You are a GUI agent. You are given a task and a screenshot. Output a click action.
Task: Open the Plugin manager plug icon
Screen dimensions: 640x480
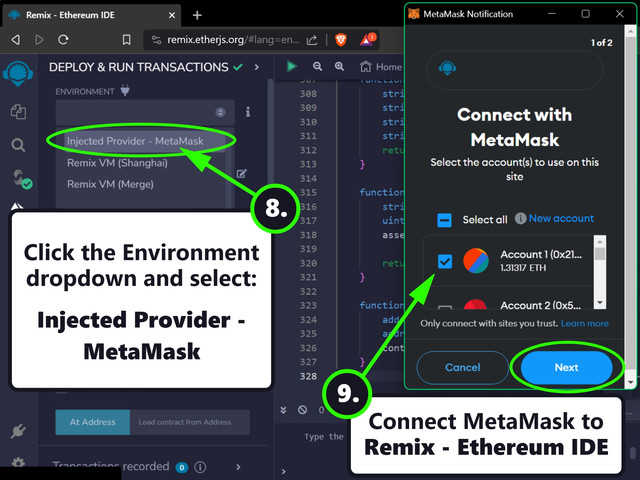coord(18,432)
